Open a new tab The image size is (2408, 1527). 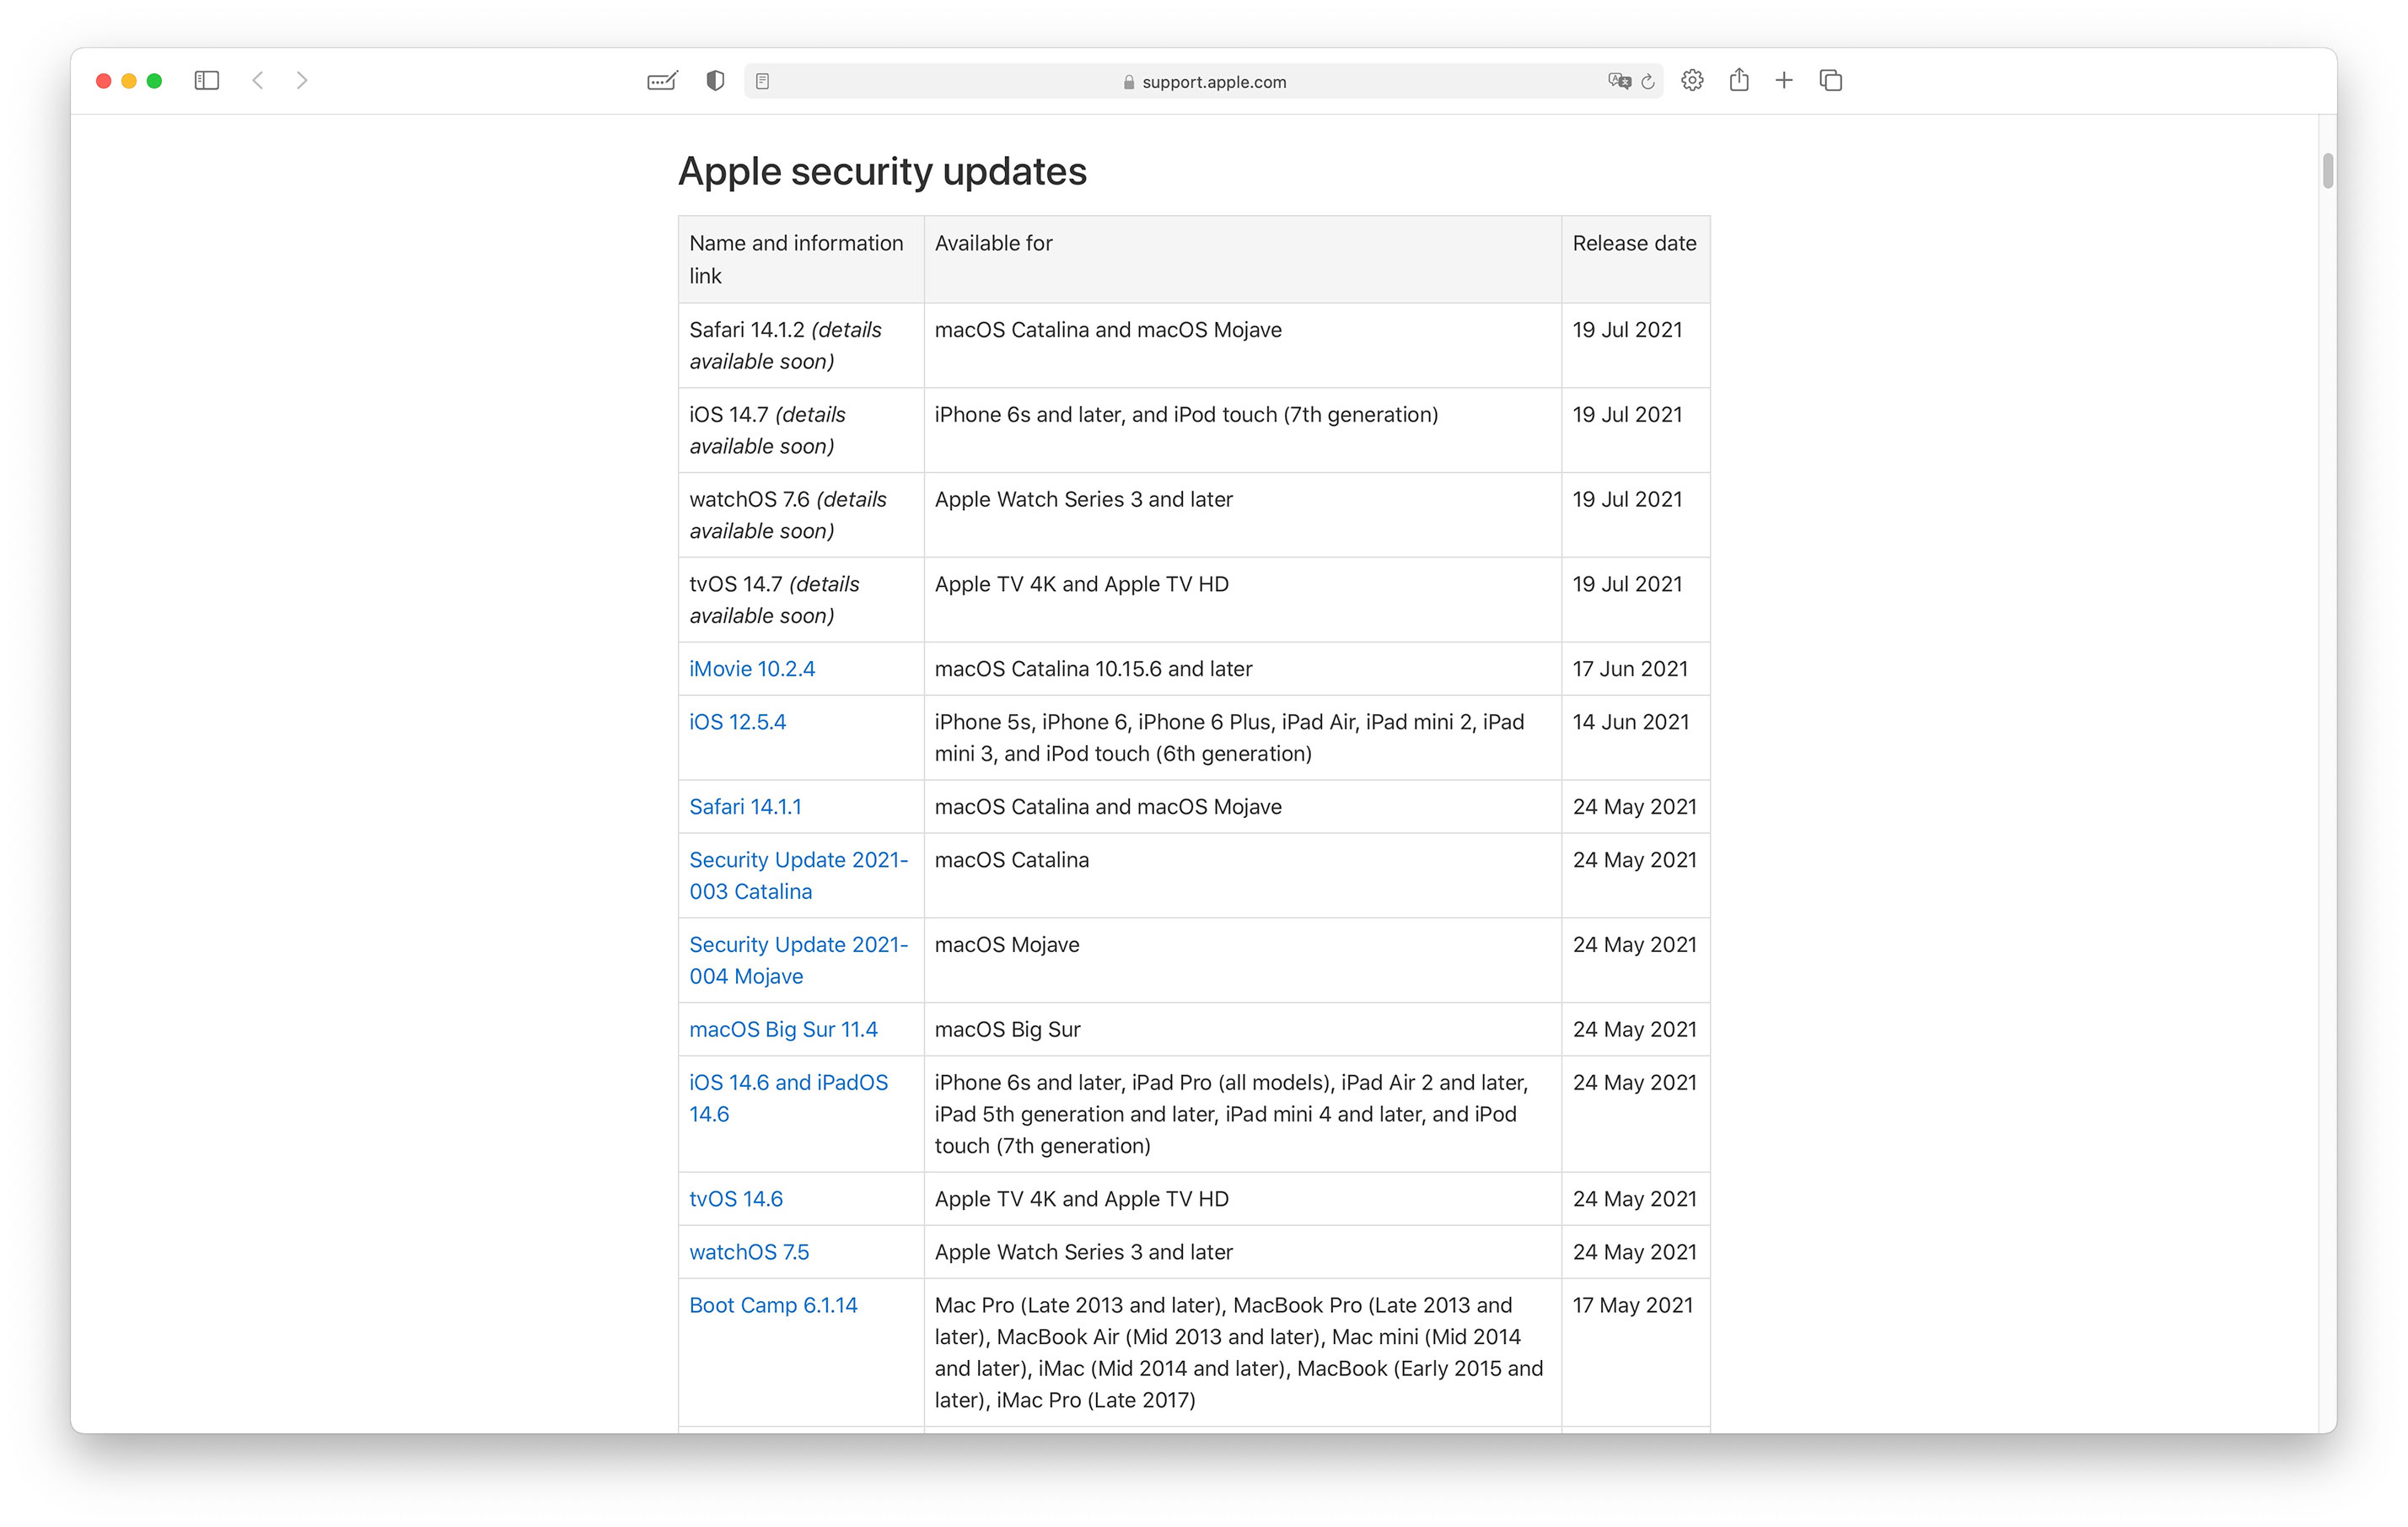1784,81
